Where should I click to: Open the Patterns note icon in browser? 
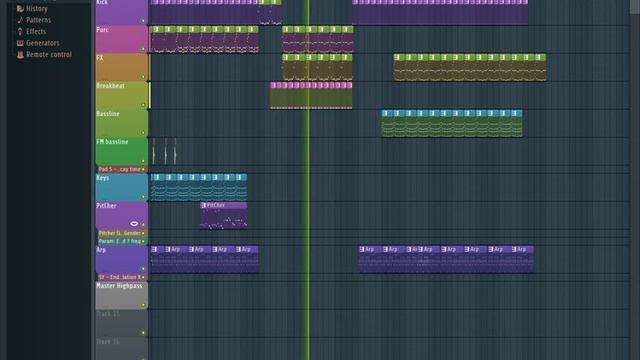[x=20, y=20]
